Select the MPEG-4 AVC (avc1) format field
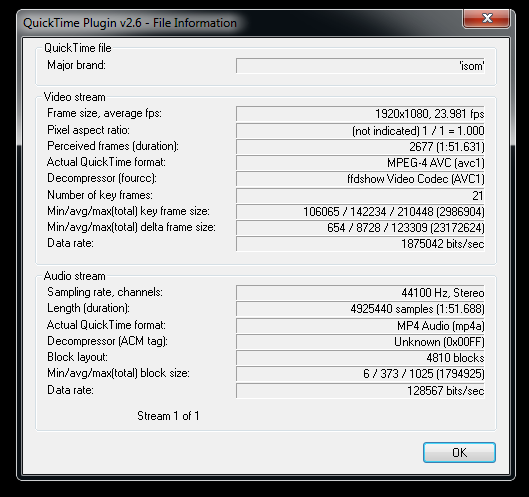This screenshot has height=497, width=529. point(360,163)
